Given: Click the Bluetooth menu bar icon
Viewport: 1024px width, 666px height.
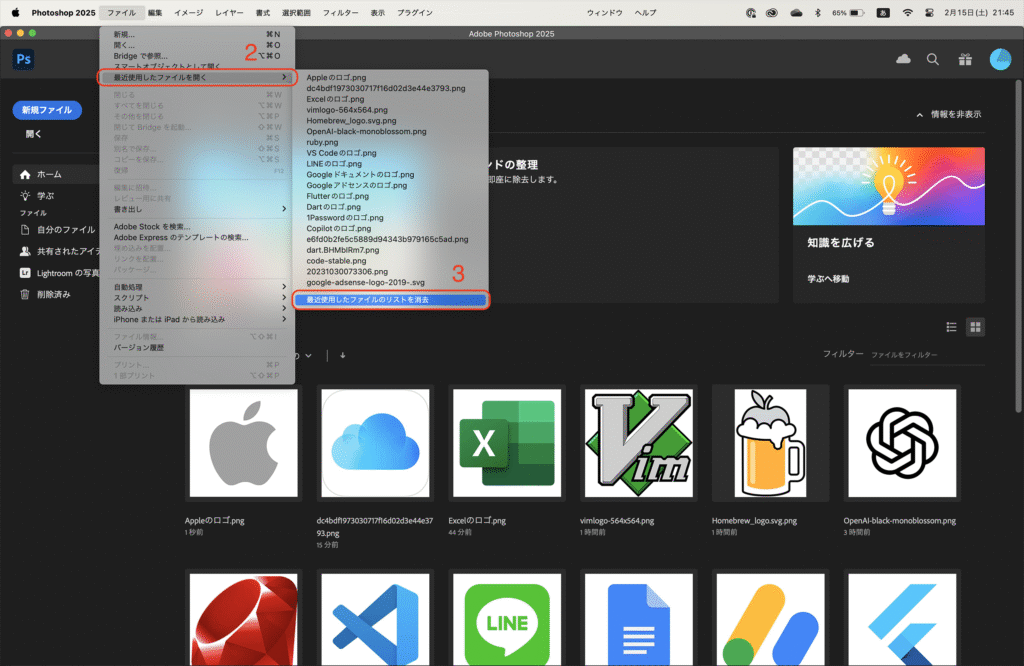Looking at the screenshot, I should tap(818, 12).
